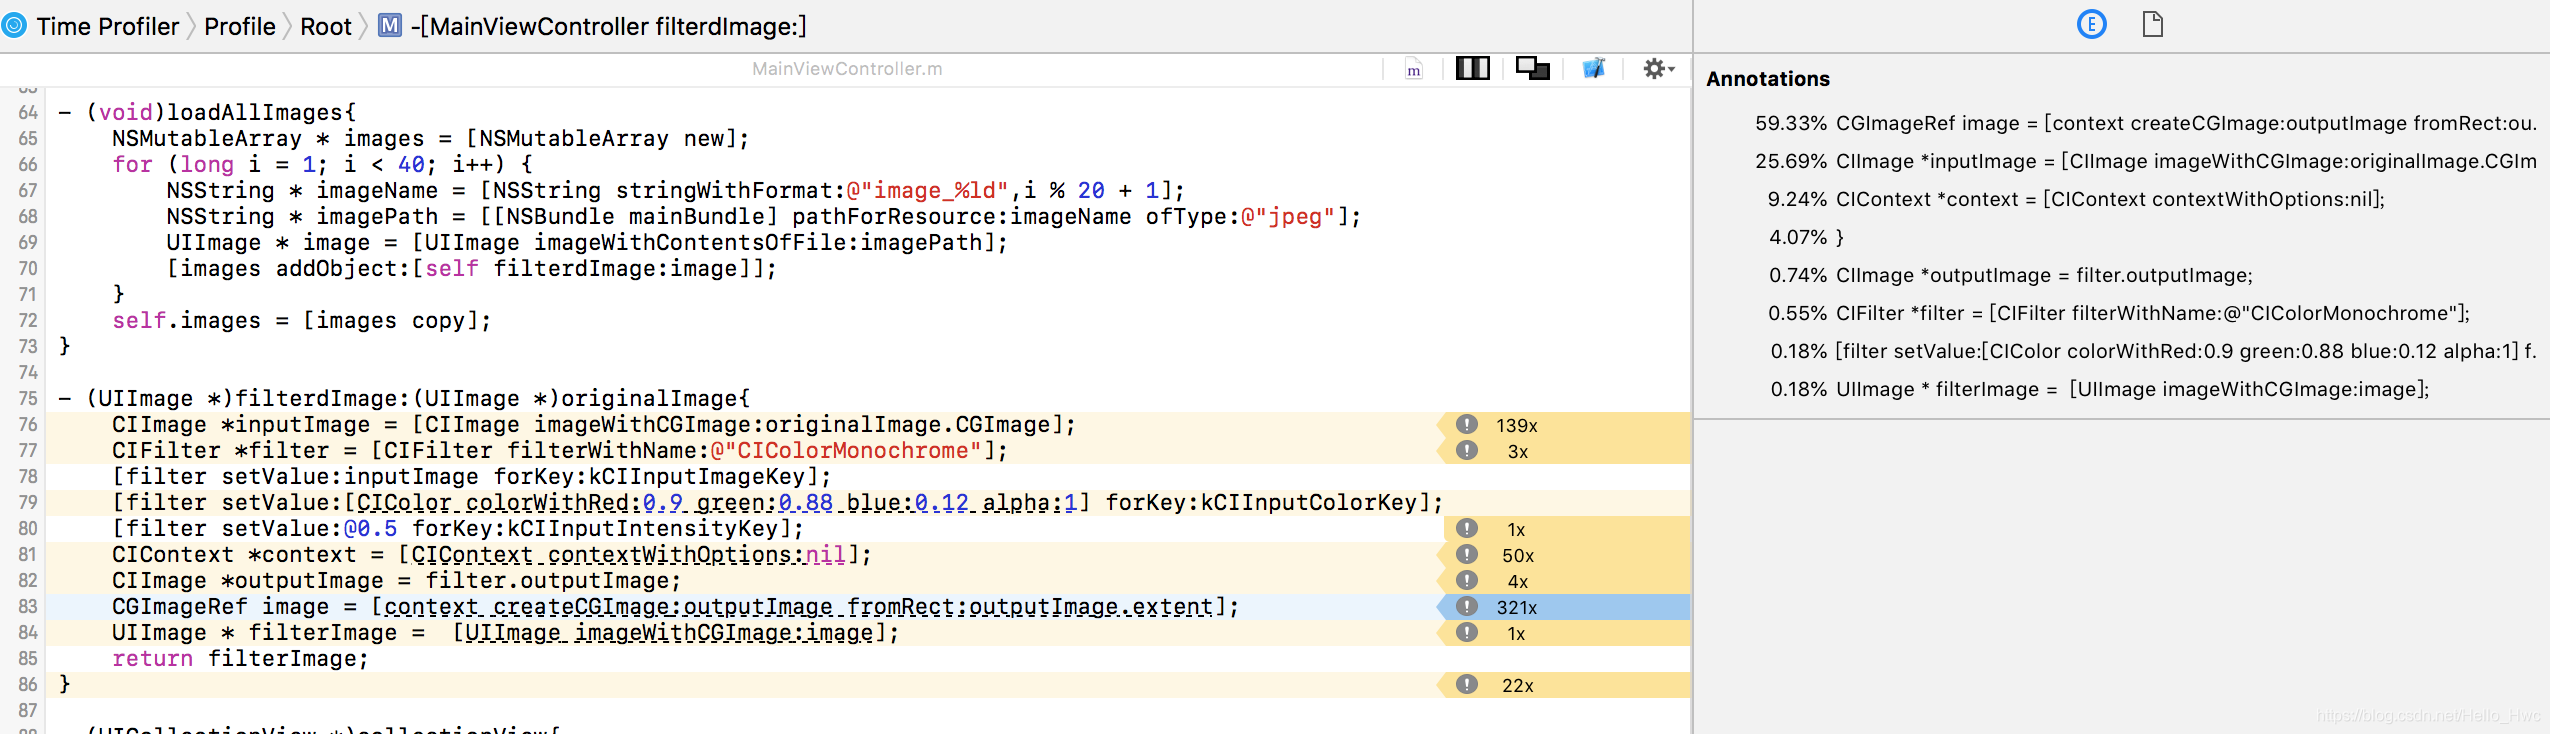Open Time Profiler breadcrumb item
This screenshot has width=2550, height=734.
coord(107,26)
